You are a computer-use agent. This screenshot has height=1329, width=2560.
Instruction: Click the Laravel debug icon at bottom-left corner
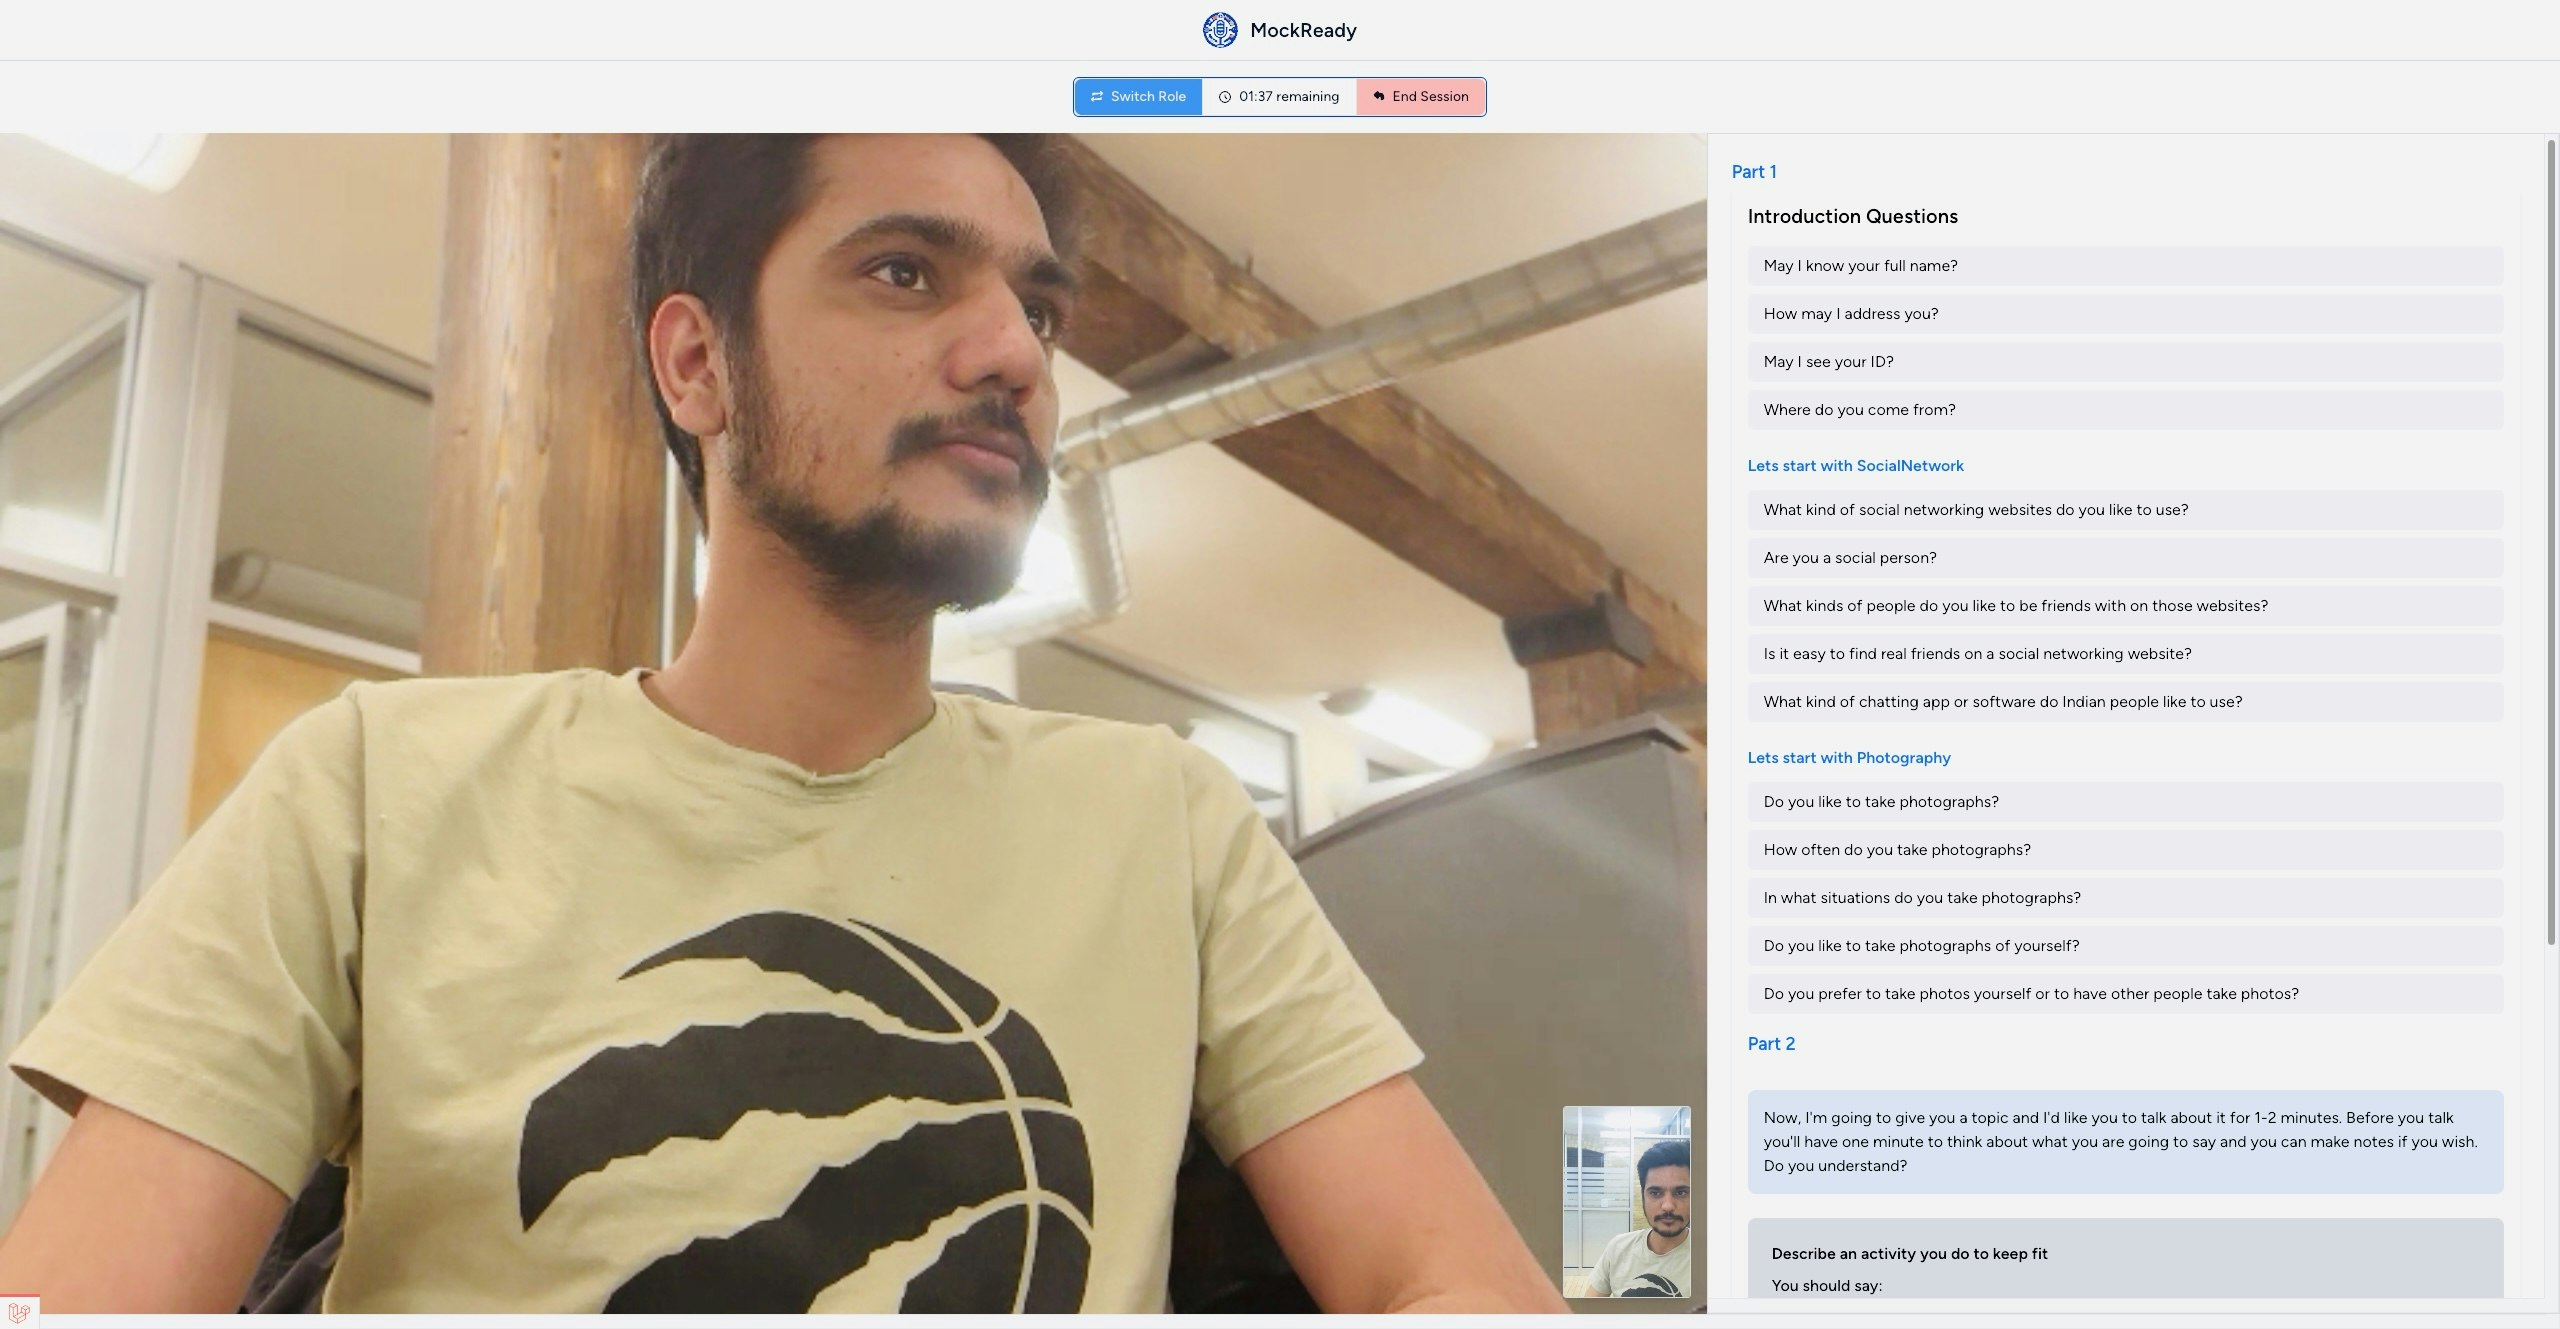[x=19, y=1311]
